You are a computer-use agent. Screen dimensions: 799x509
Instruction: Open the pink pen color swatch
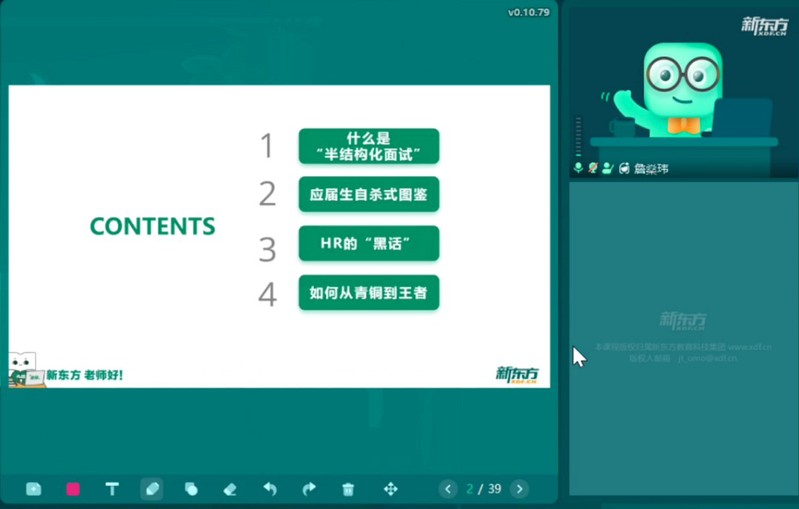[73, 489]
